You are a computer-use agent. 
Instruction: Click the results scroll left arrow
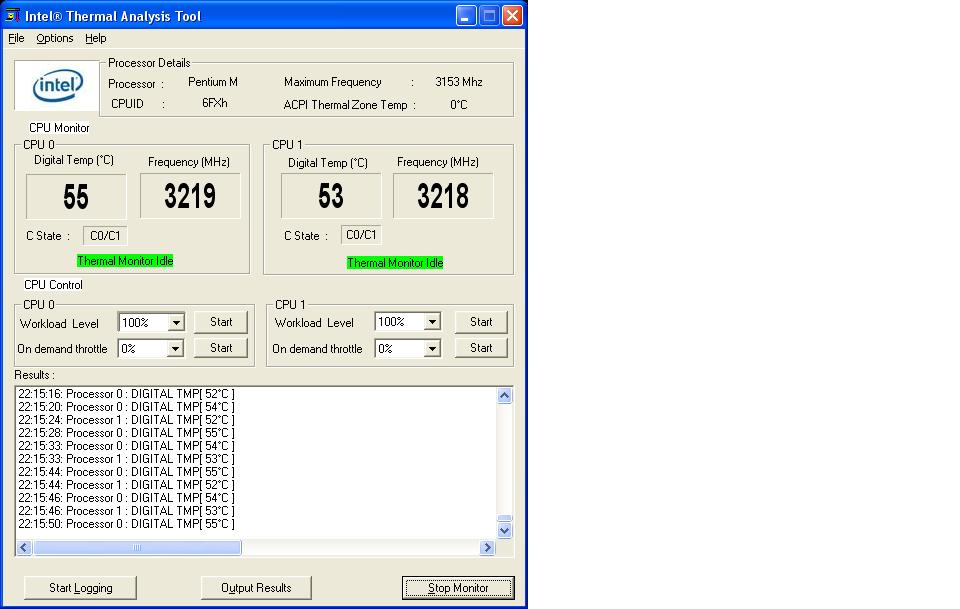(24, 547)
